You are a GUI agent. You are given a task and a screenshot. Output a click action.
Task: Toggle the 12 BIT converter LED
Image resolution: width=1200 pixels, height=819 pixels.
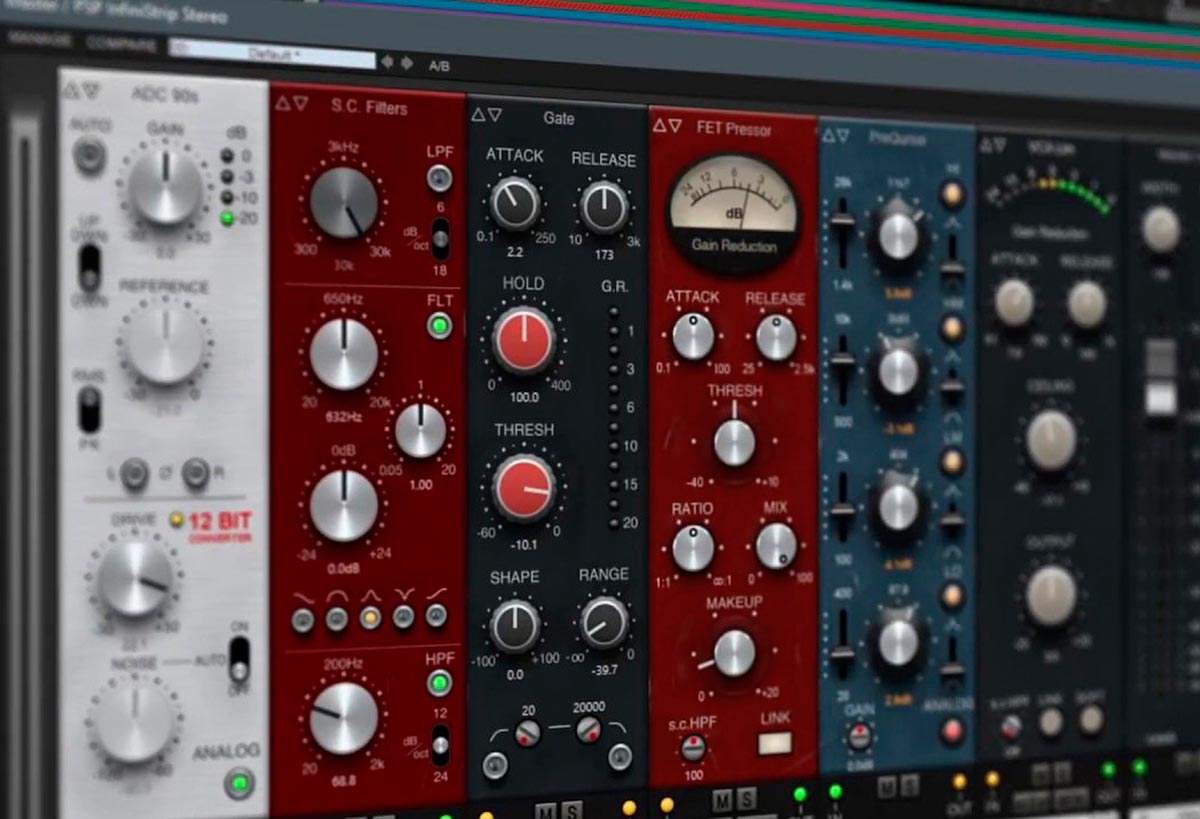[178, 519]
